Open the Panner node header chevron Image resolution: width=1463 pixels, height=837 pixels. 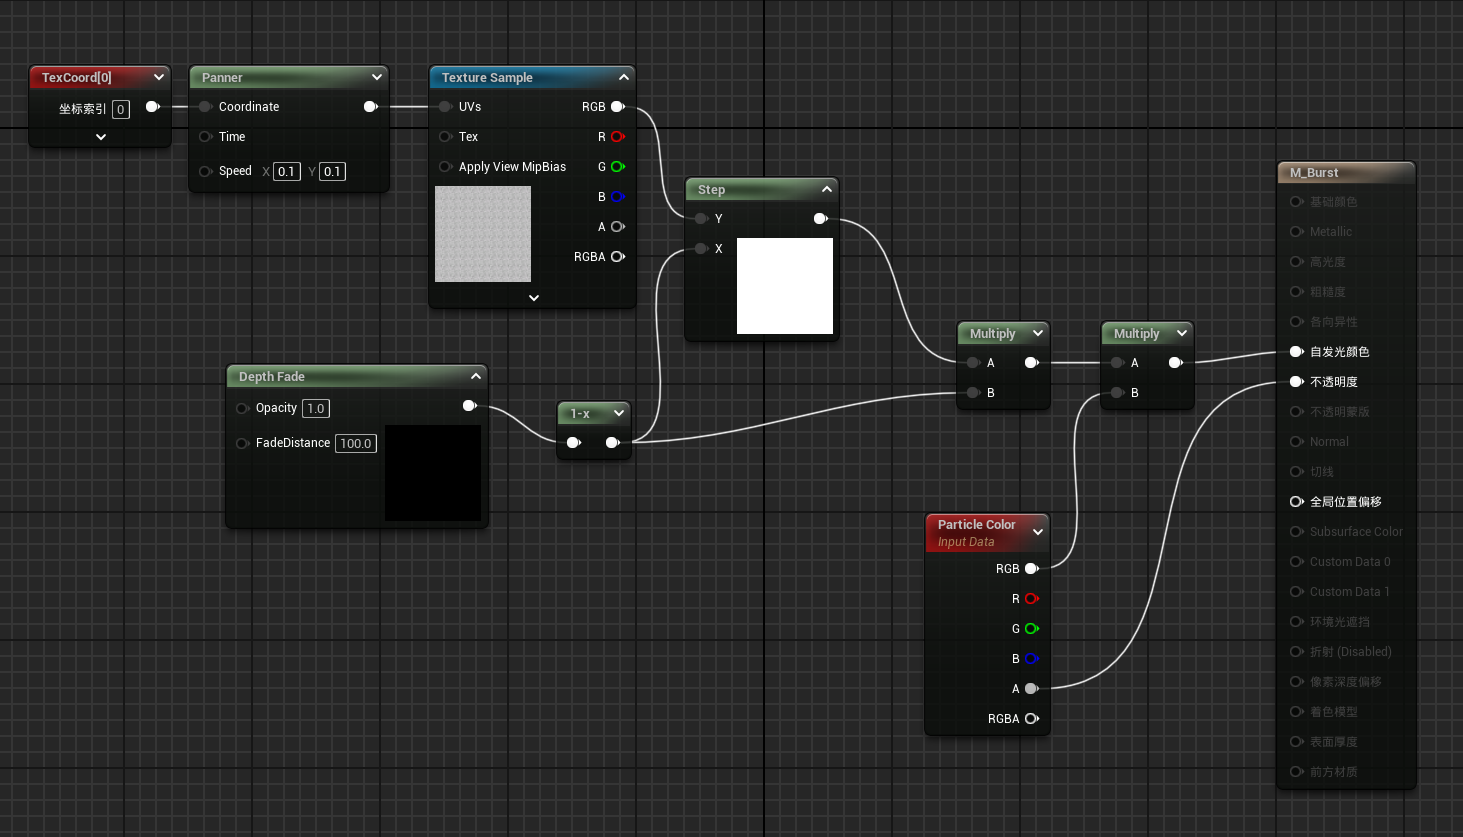pyautogui.click(x=376, y=77)
